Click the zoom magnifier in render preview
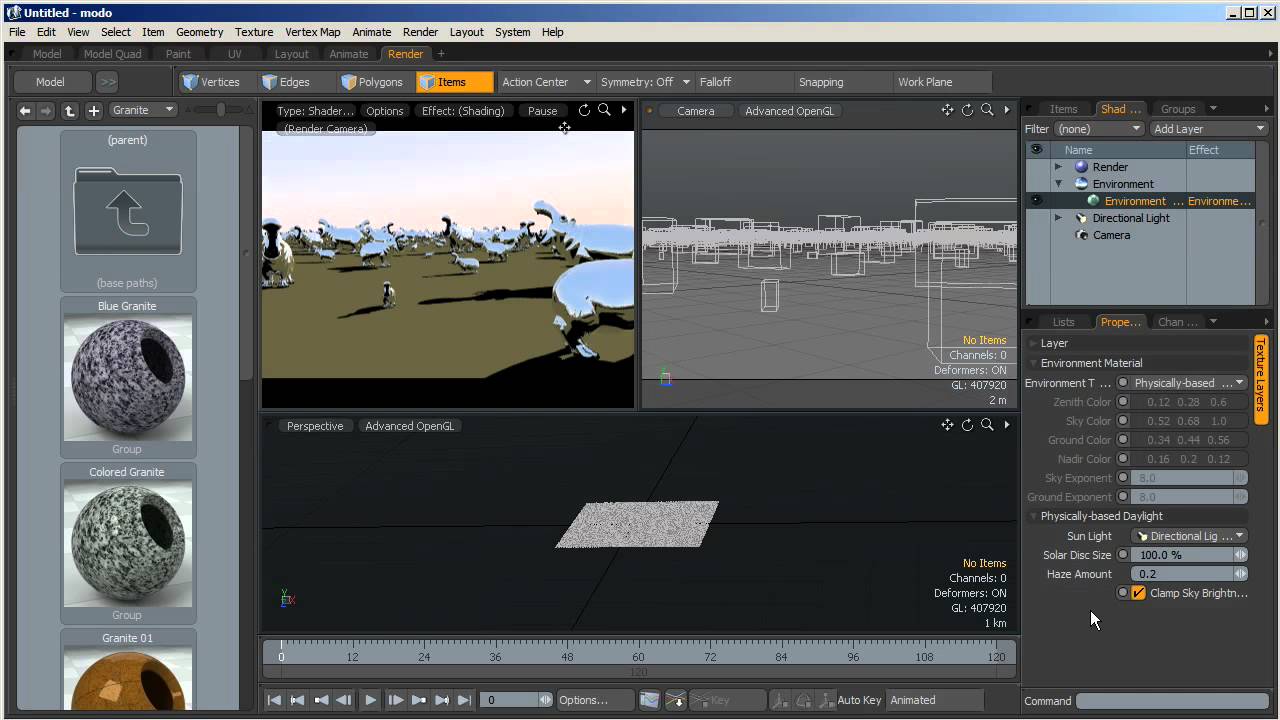This screenshot has height=720, width=1280. coord(604,110)
